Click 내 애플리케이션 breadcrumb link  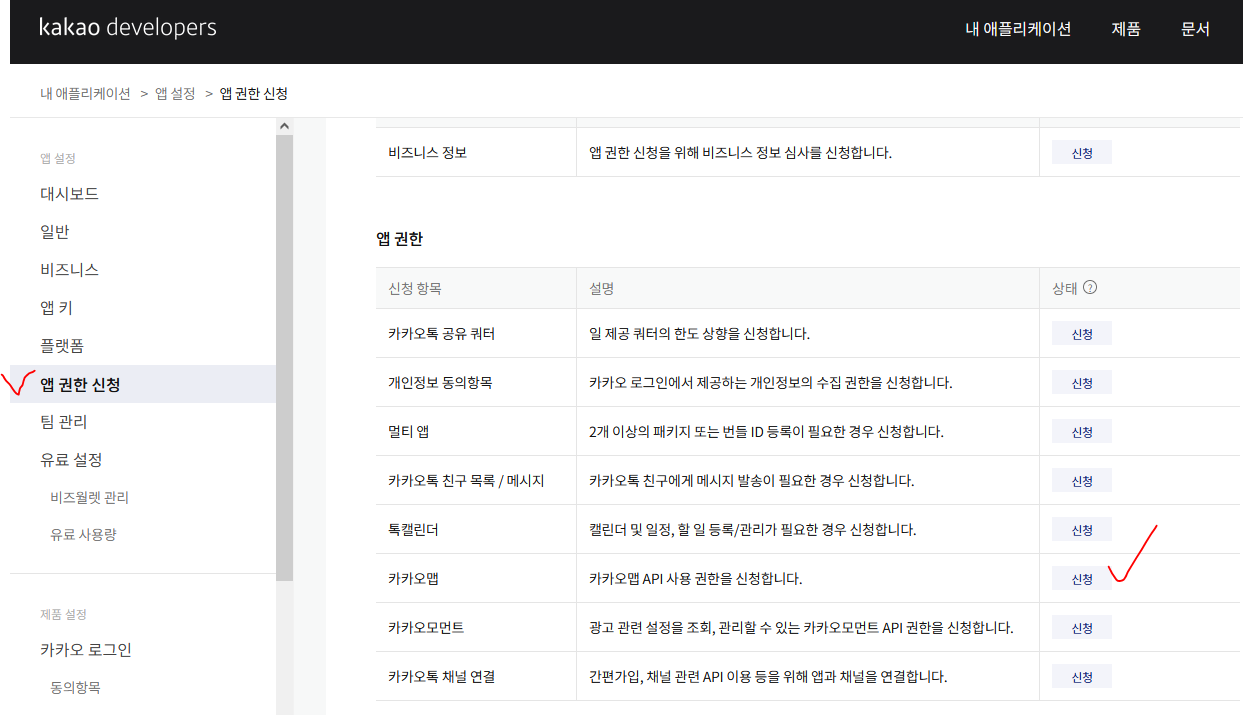[x=85, y=93]
